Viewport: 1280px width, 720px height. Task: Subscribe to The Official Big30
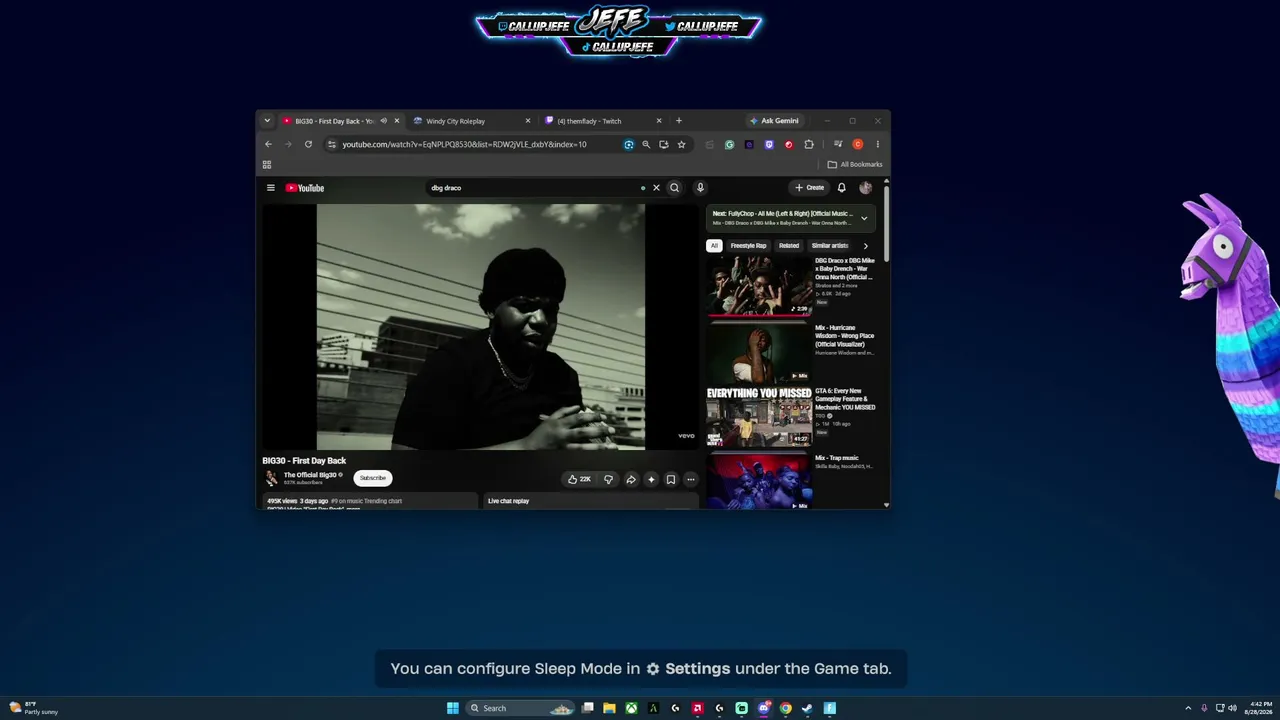coord(373,478)
